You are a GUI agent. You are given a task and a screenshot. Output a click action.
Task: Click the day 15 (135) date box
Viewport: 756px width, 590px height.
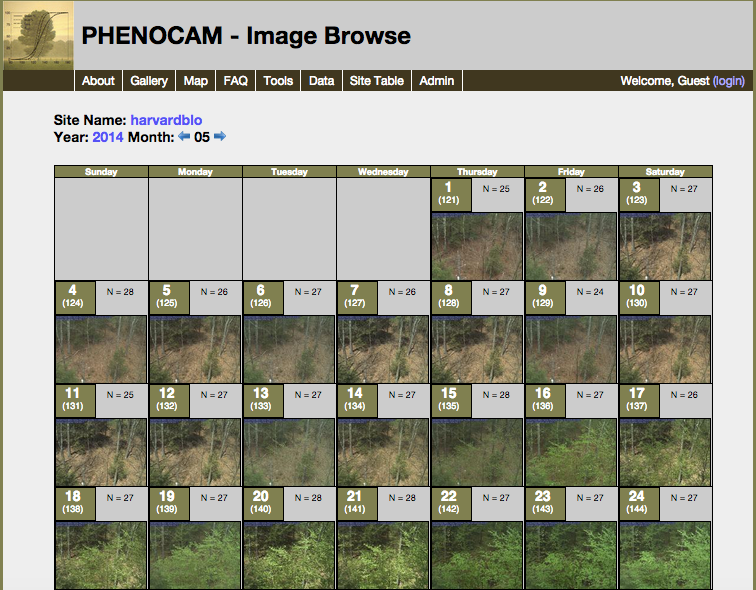coord(451,401)
